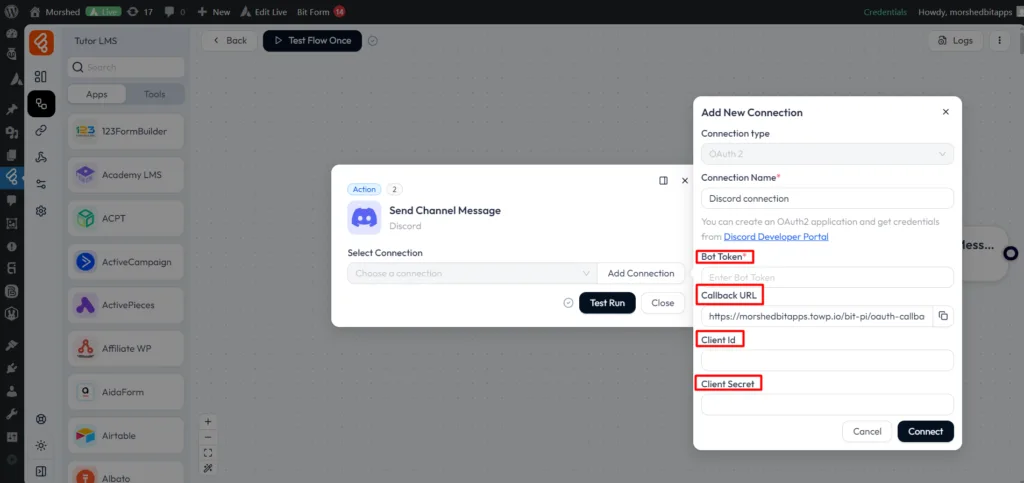Click Cancel in Add New Connection
This screenshot has width=1024, height=483.
[867, 431]
